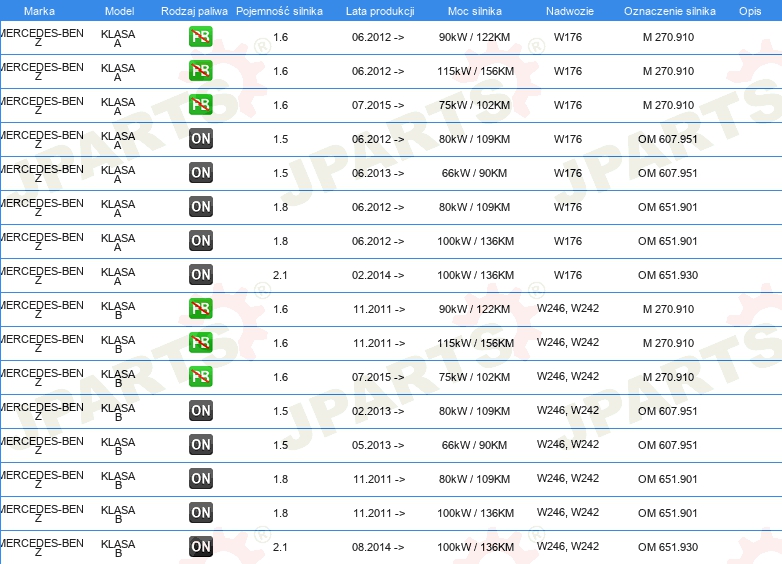Click the petrol icon for 90kW KLASA B

coord(200,309)
